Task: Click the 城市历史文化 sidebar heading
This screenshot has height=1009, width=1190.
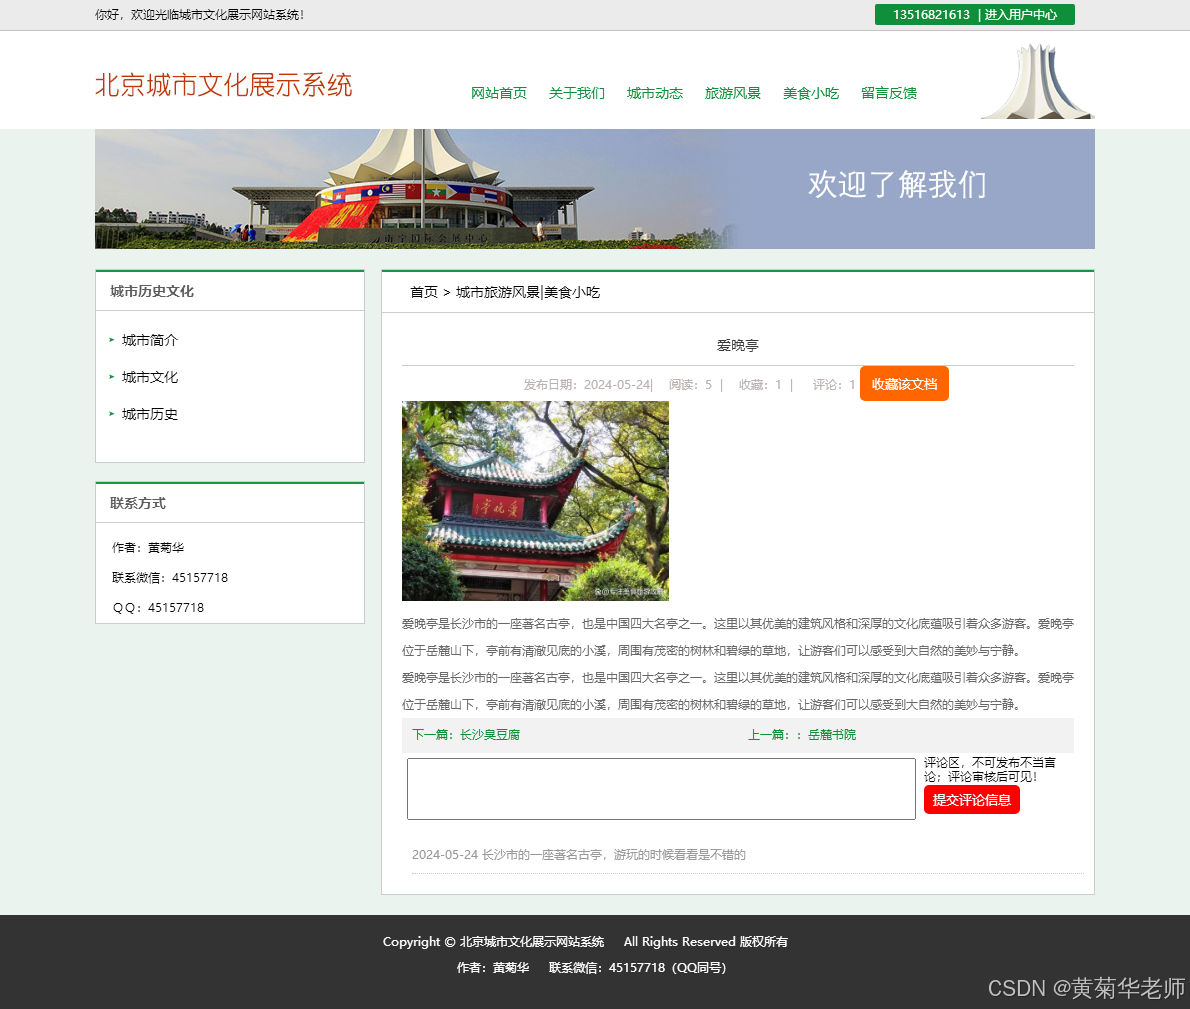Action: pos(152,291)
